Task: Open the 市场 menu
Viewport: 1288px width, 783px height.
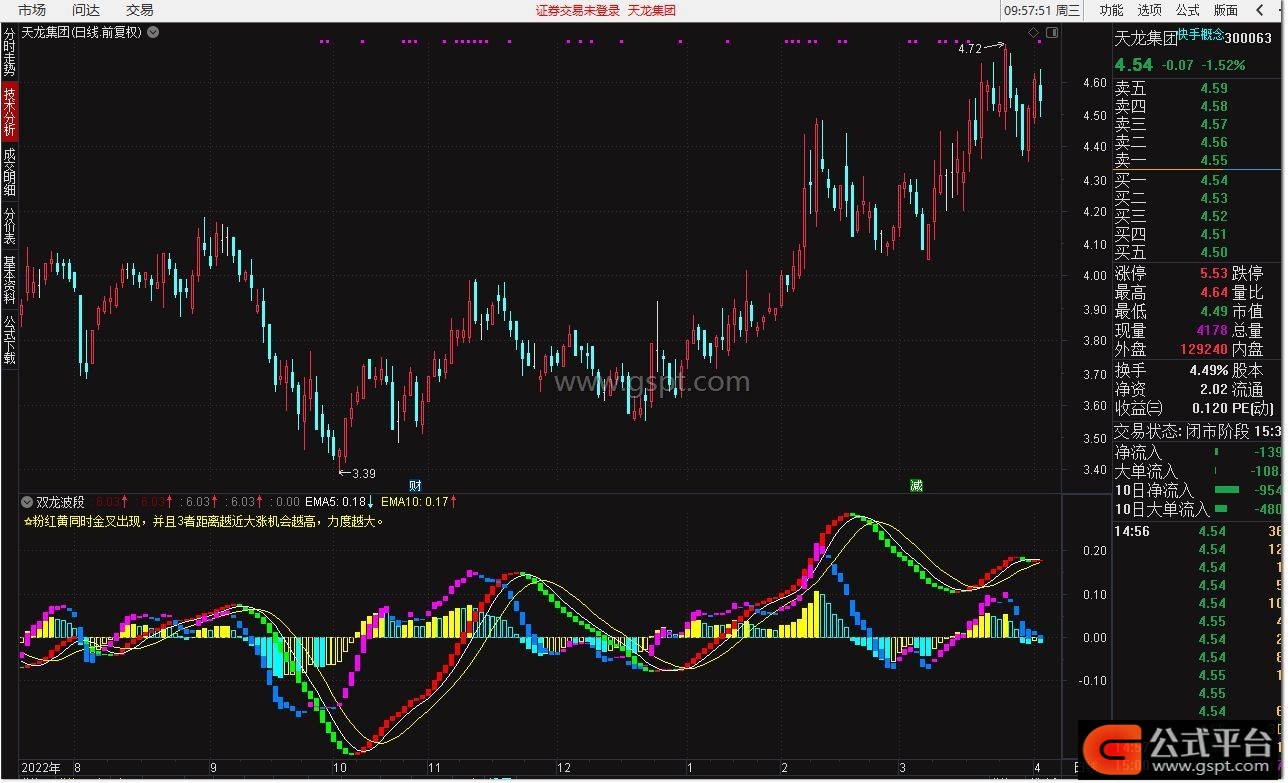Action: point(32,10)
